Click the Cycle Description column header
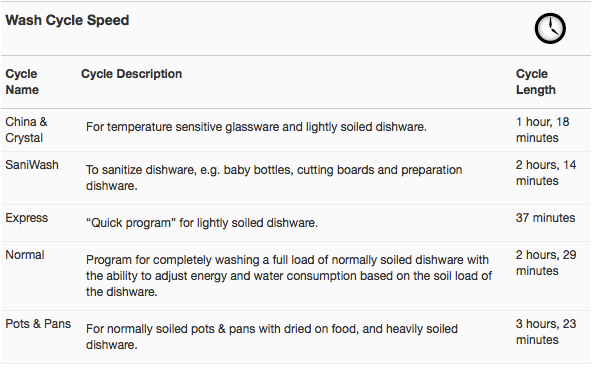Image resolution: width=594 pixels, height=368 pixels. (x=131, y=74)
